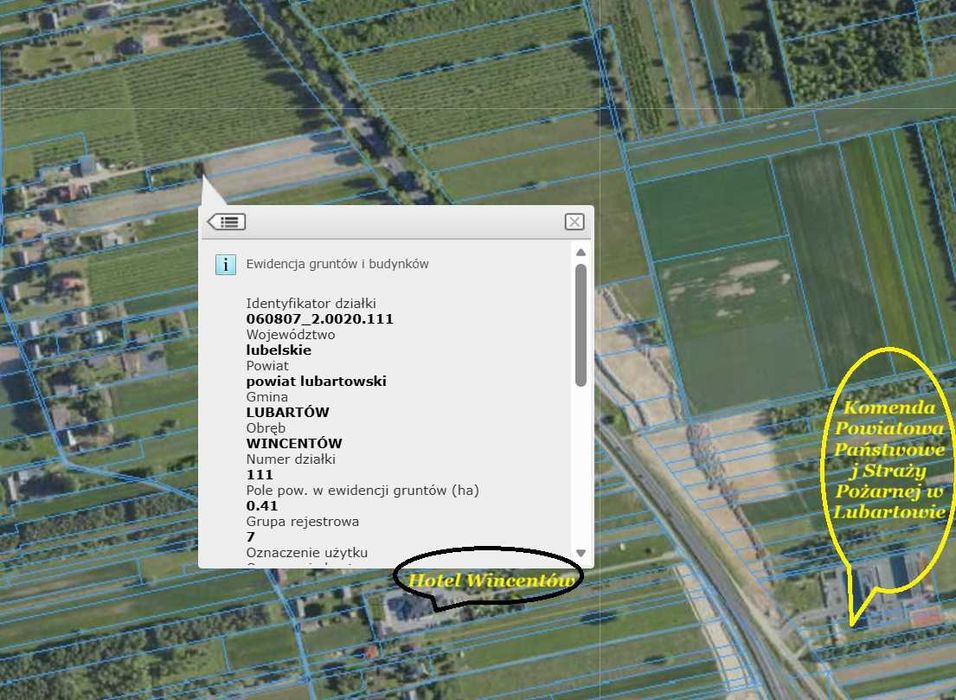
Task: Click the 'Oznaczenie użytku' label
Action: (x=307, y=552)
